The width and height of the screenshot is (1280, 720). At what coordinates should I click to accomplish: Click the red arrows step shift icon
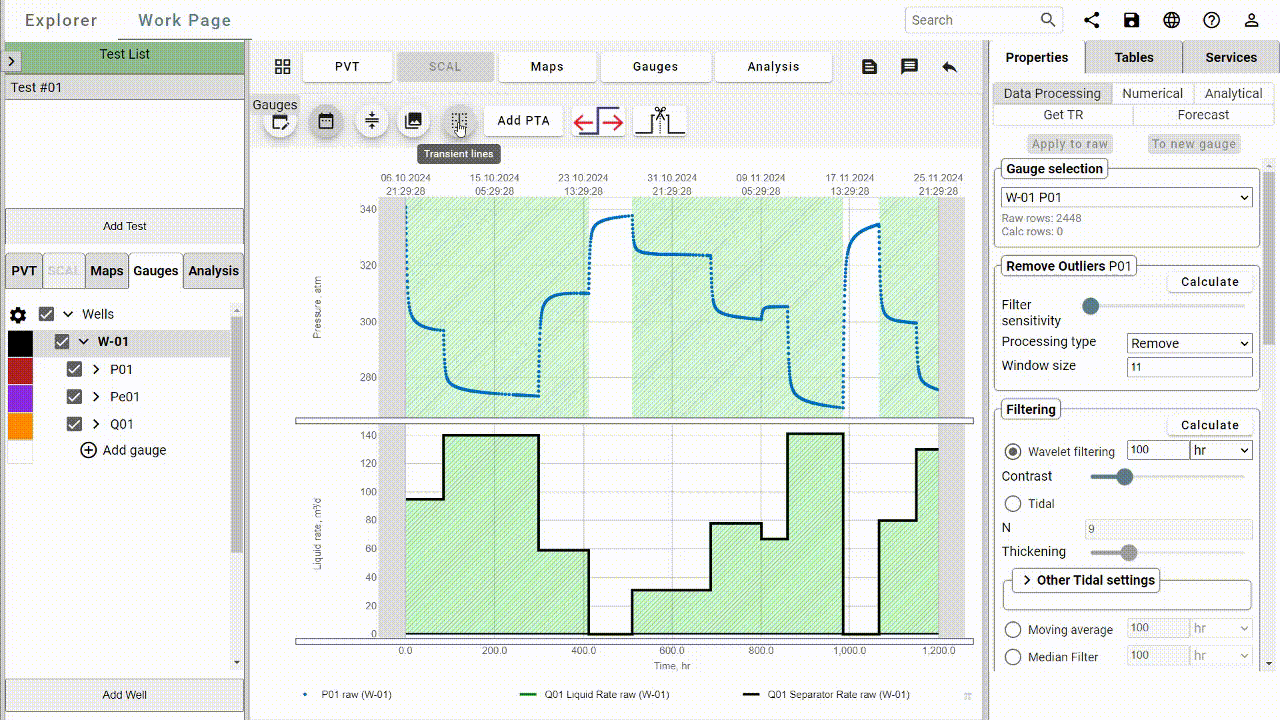(x=598, y=122)
